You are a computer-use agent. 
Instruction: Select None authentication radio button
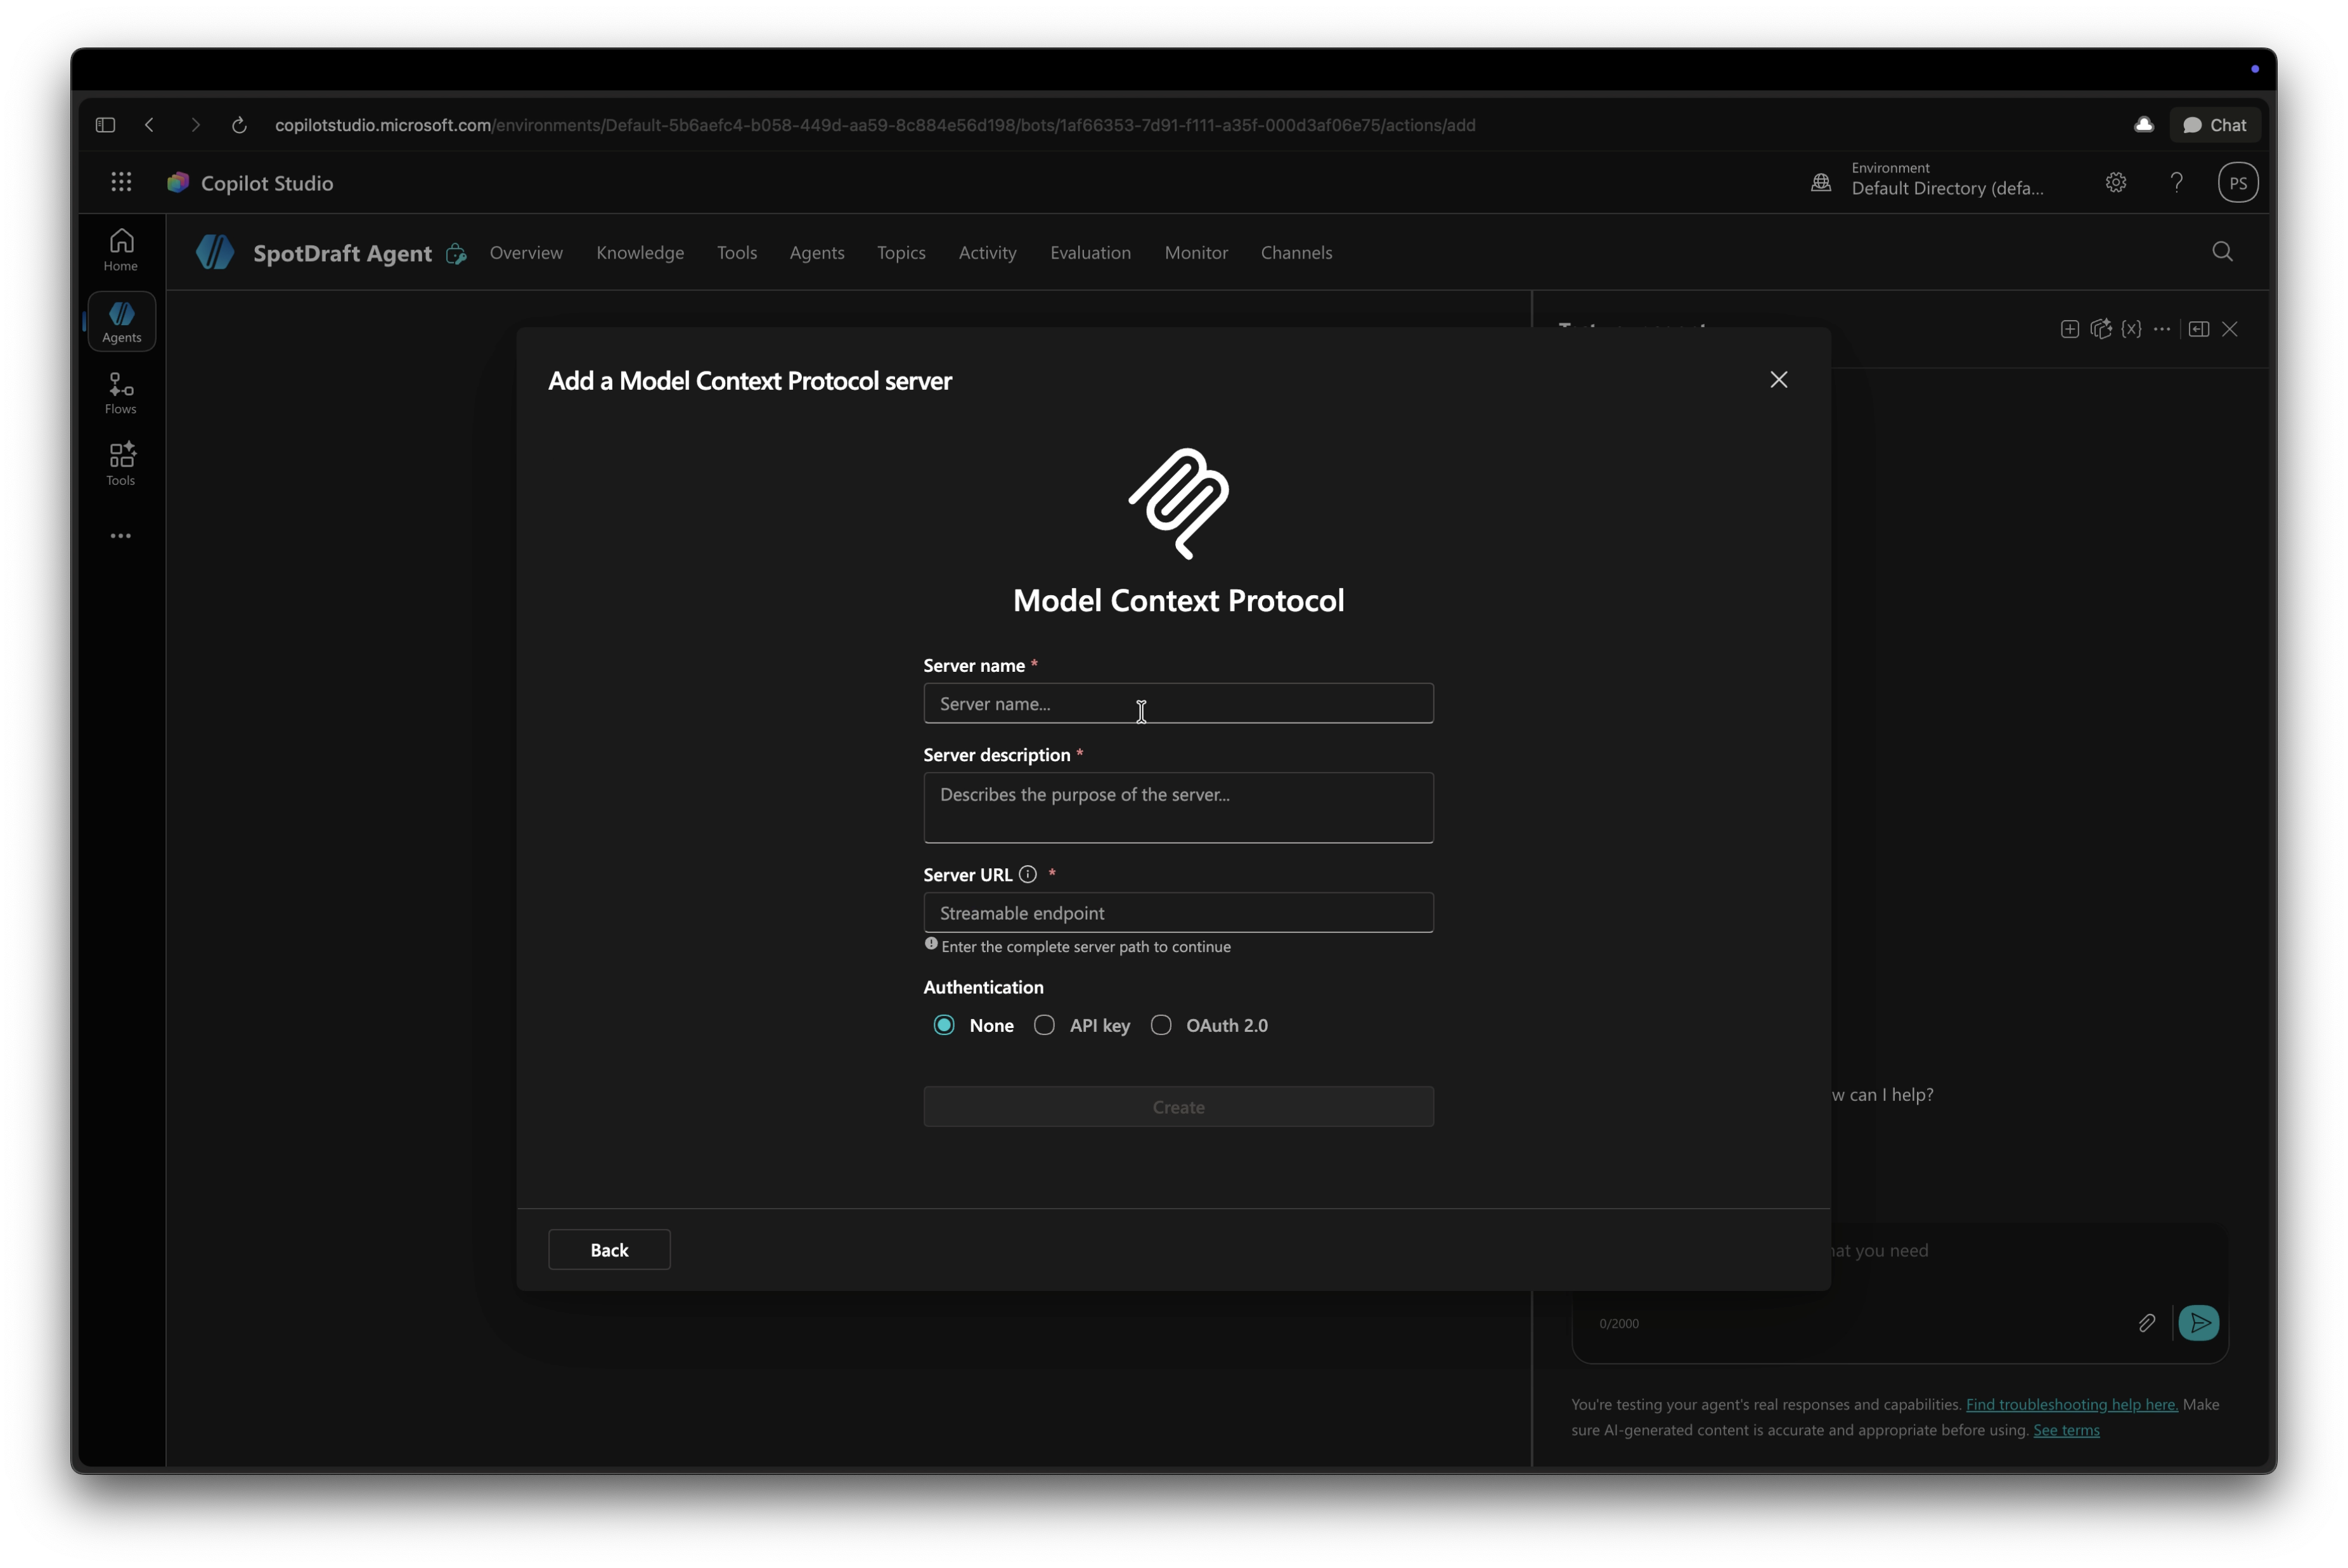(944, 1026)
